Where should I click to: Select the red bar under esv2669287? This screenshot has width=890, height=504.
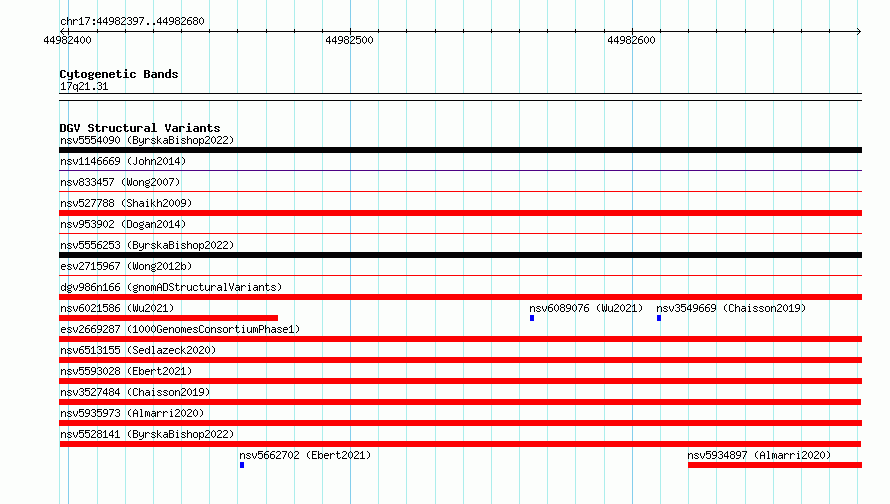click(460, 339)
